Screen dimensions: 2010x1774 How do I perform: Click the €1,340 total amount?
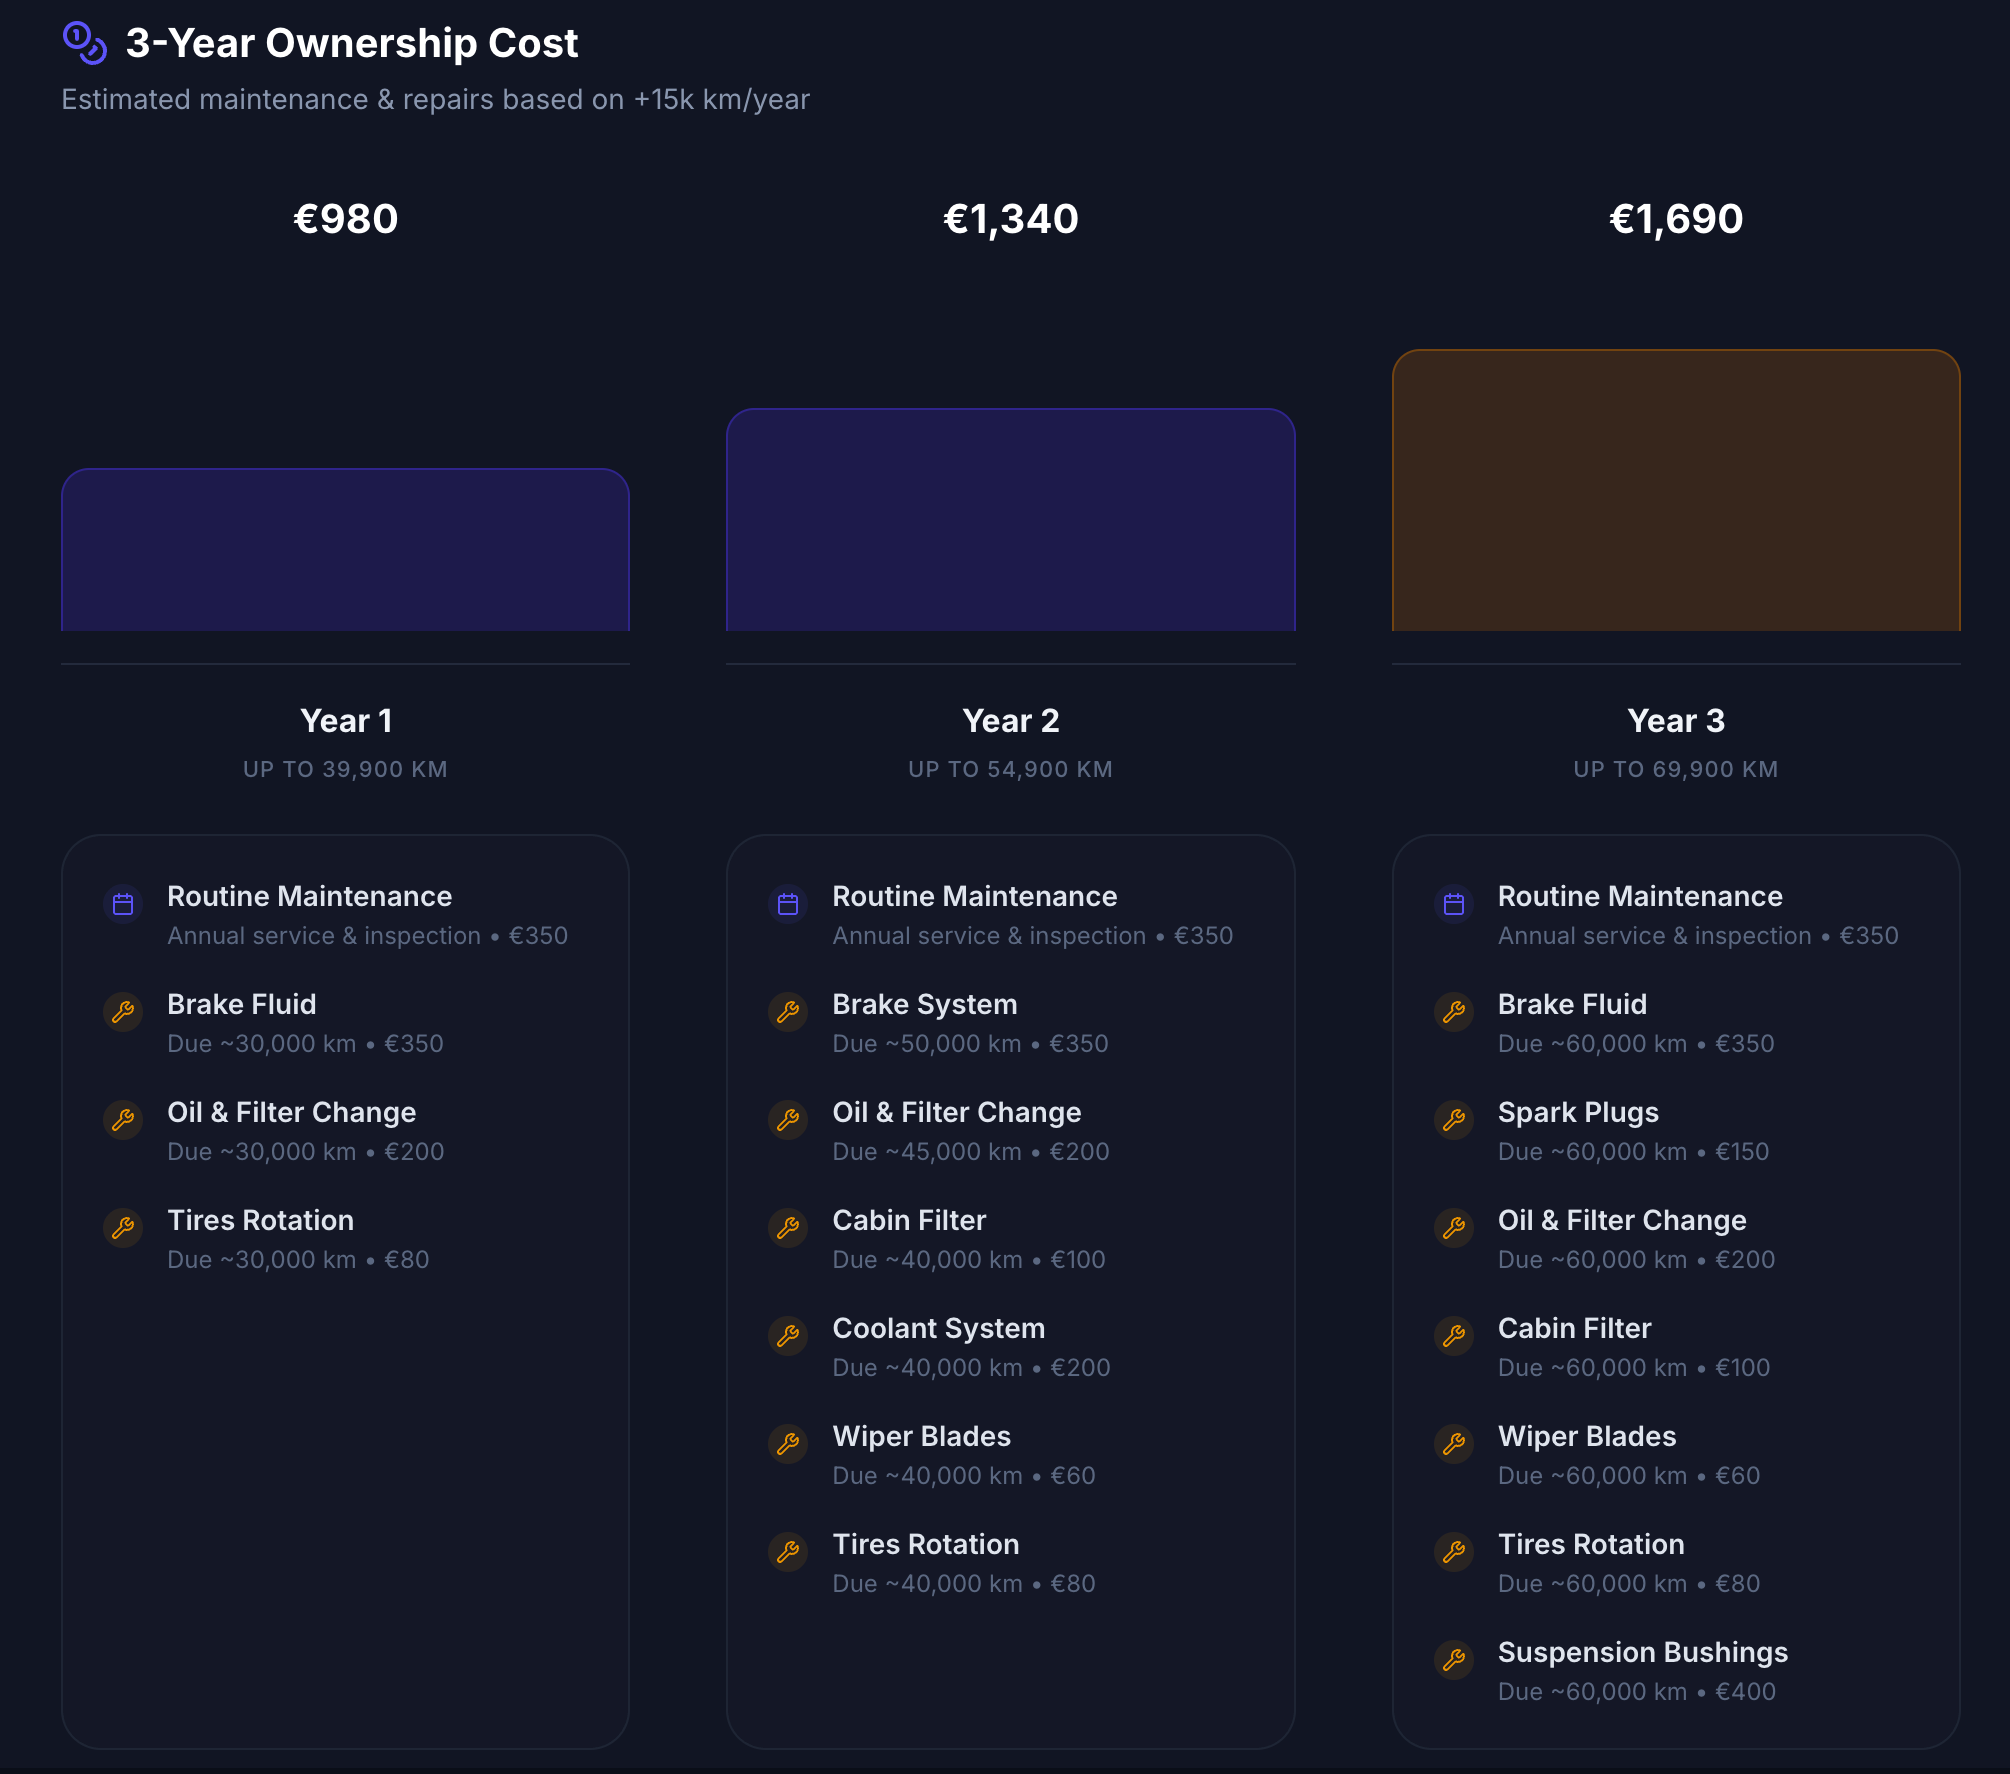(x=1010, y=219)
